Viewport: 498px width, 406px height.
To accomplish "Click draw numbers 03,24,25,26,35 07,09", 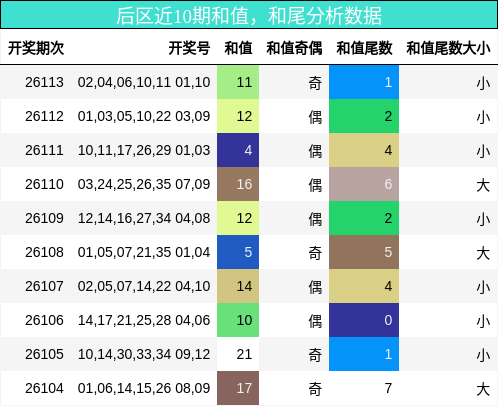I will pos(144,184).
